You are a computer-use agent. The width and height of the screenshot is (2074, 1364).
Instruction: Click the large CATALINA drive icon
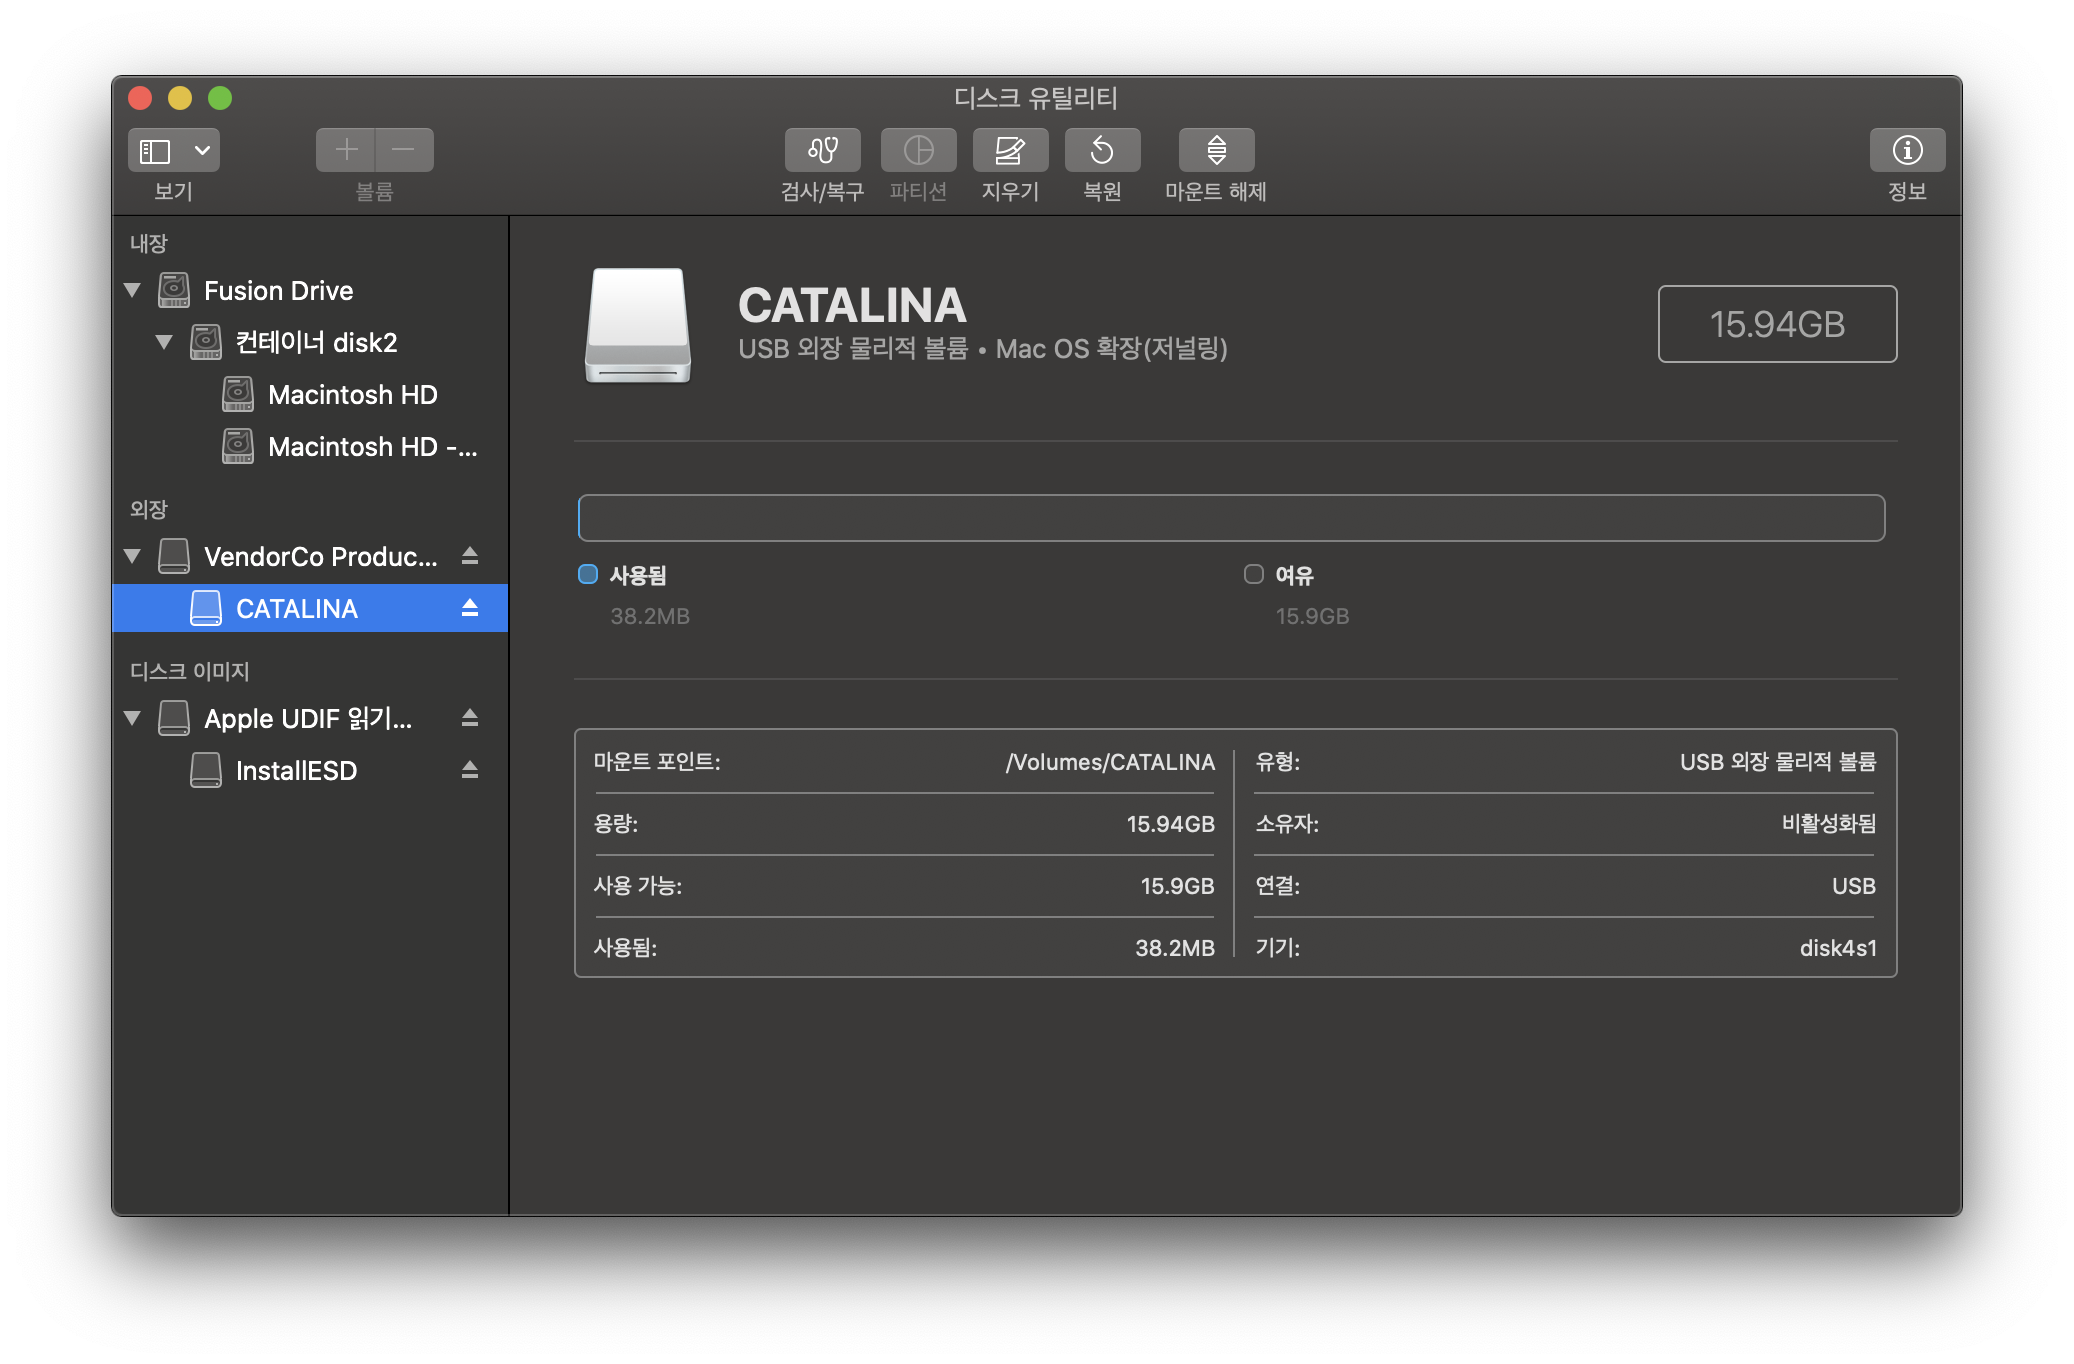pyautogui.click(x=638, y=325)
